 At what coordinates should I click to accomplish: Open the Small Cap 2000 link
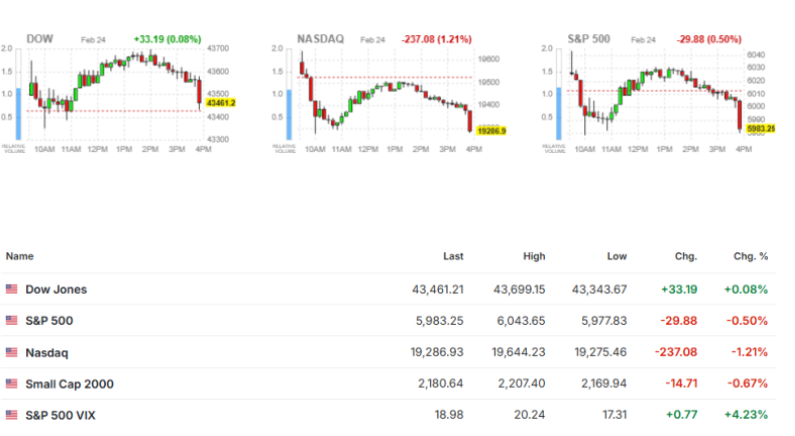point(69,384)
